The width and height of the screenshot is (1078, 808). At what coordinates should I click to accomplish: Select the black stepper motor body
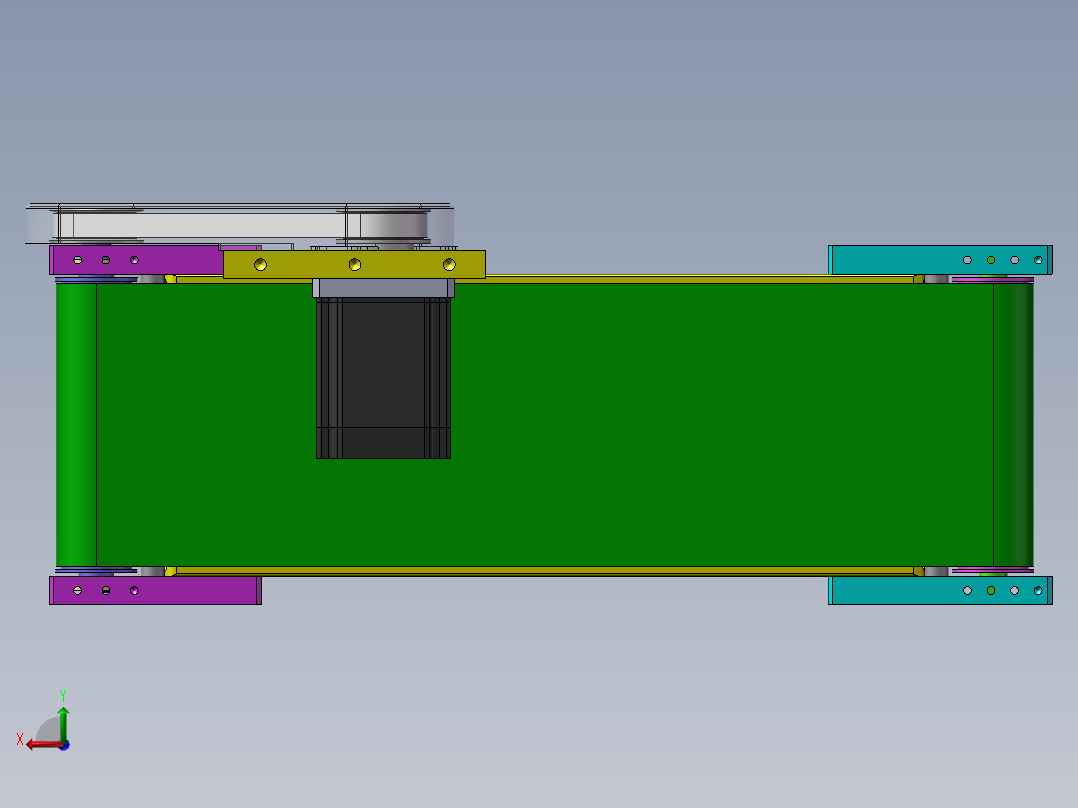(383, 378)
